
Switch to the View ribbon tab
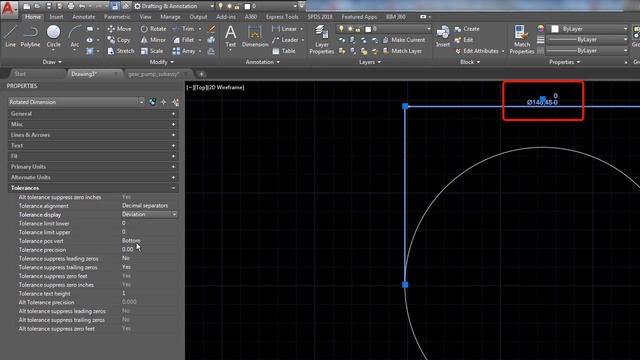coord(145,17)
